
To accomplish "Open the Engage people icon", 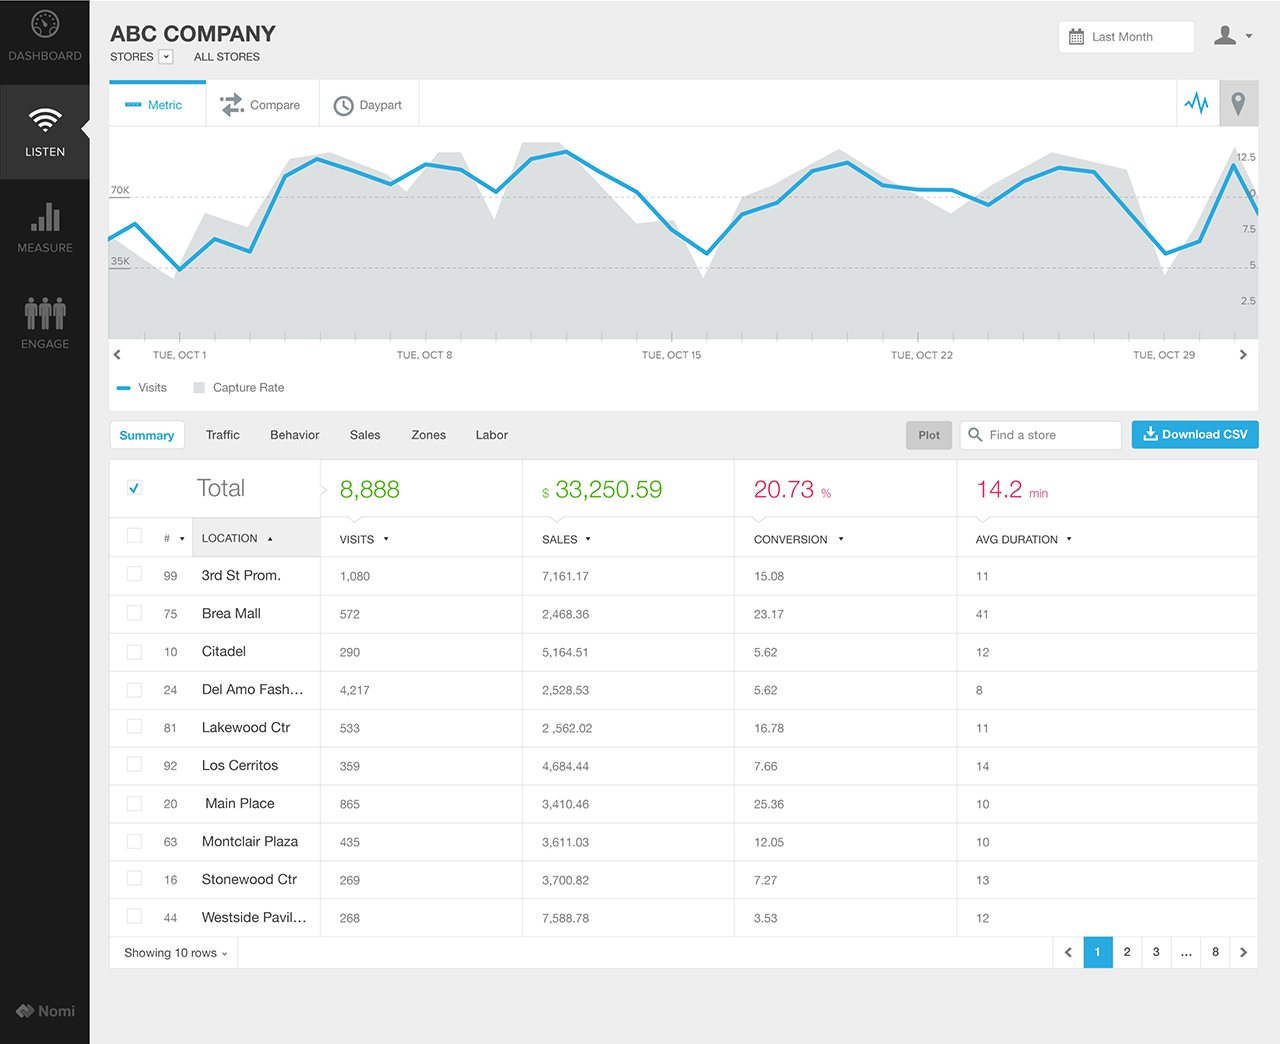I will coord(45,313).
